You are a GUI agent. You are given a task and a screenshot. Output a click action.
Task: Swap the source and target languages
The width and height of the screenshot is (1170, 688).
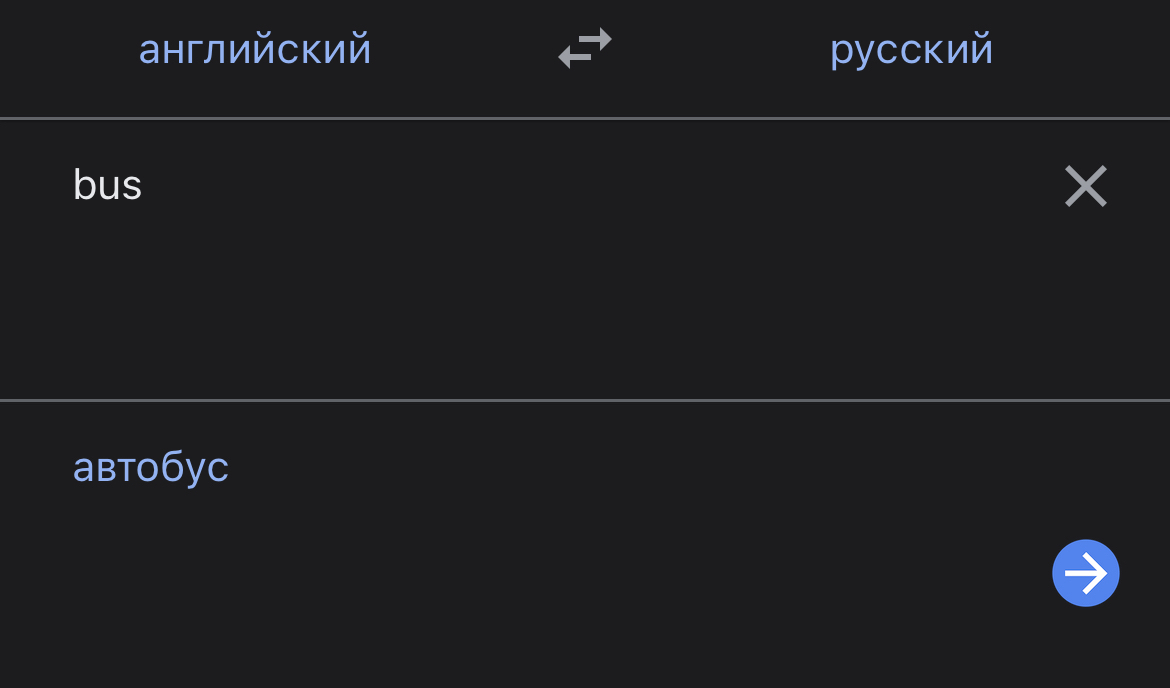[x=585, y=48]
